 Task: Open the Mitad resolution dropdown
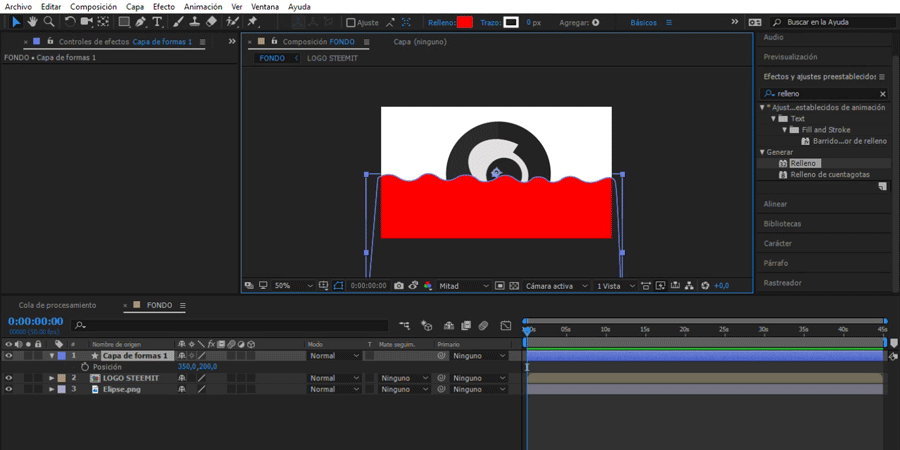pos(465,286)
